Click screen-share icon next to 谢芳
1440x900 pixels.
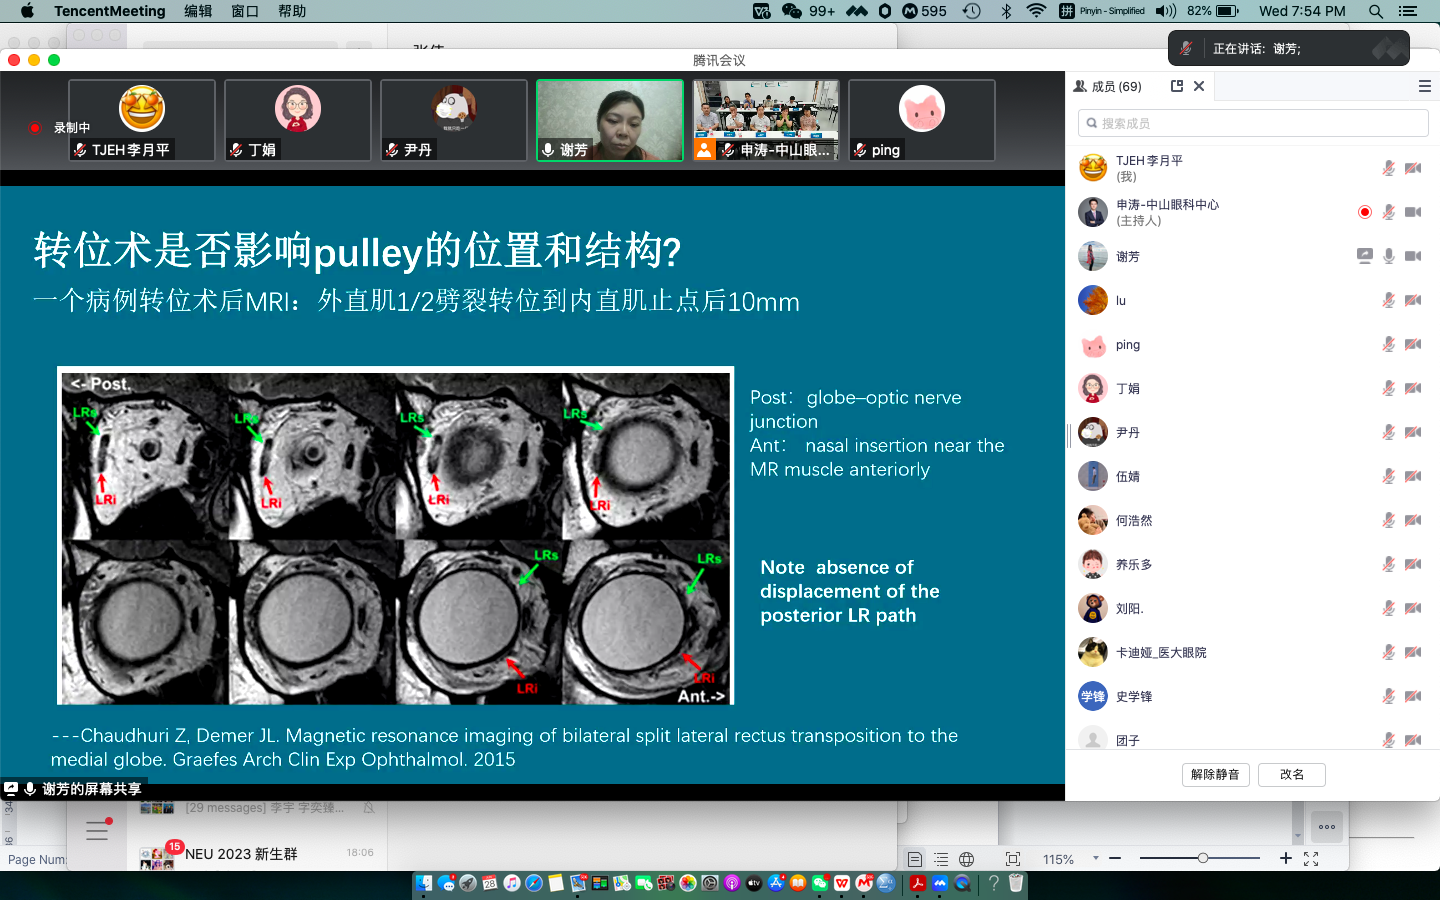[1364, 256]
